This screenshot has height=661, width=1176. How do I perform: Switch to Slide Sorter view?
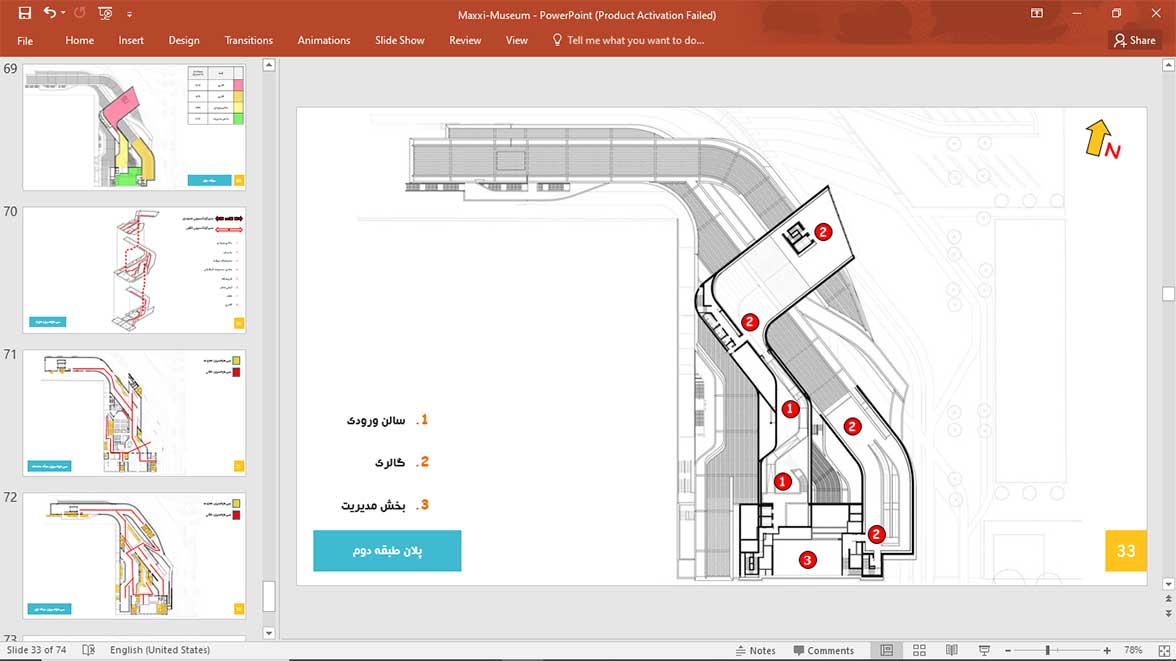pos(919,650)
